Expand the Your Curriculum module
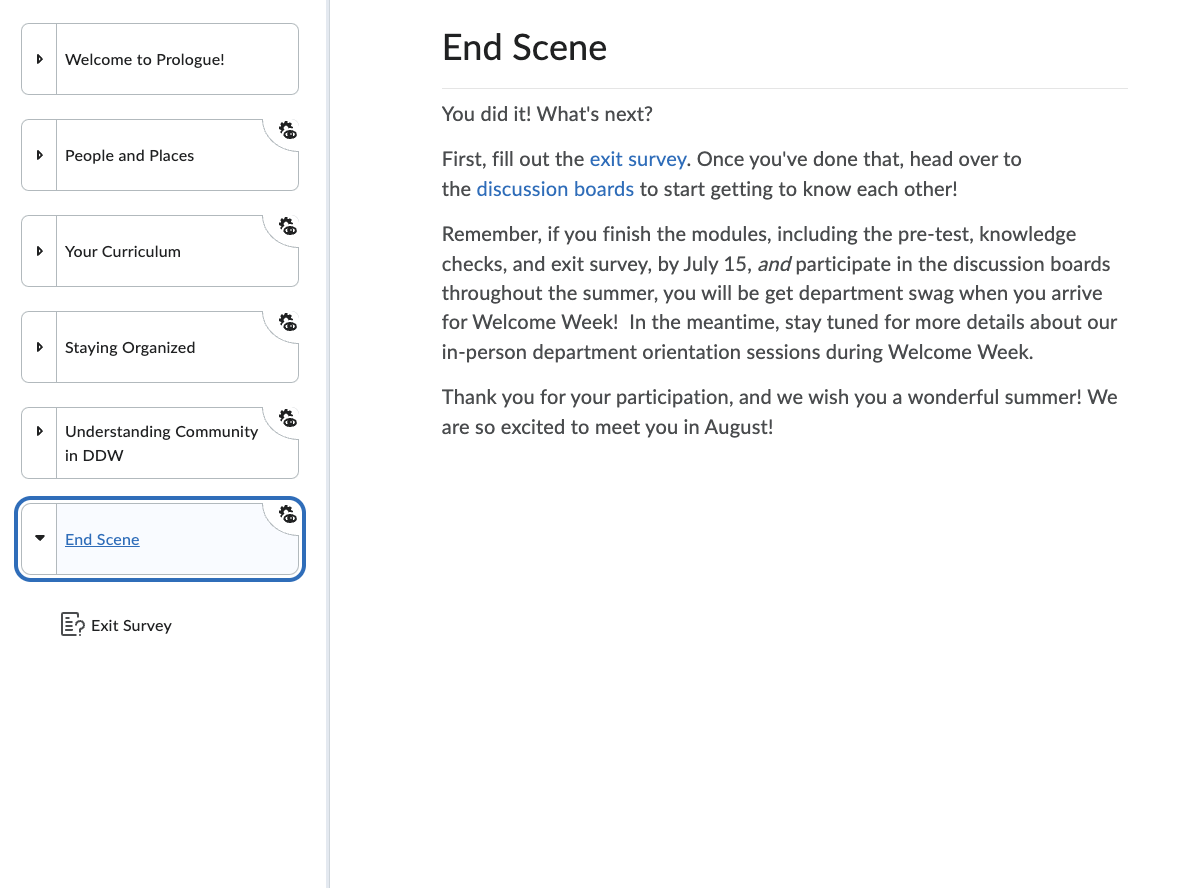 (x=39, y=251)
